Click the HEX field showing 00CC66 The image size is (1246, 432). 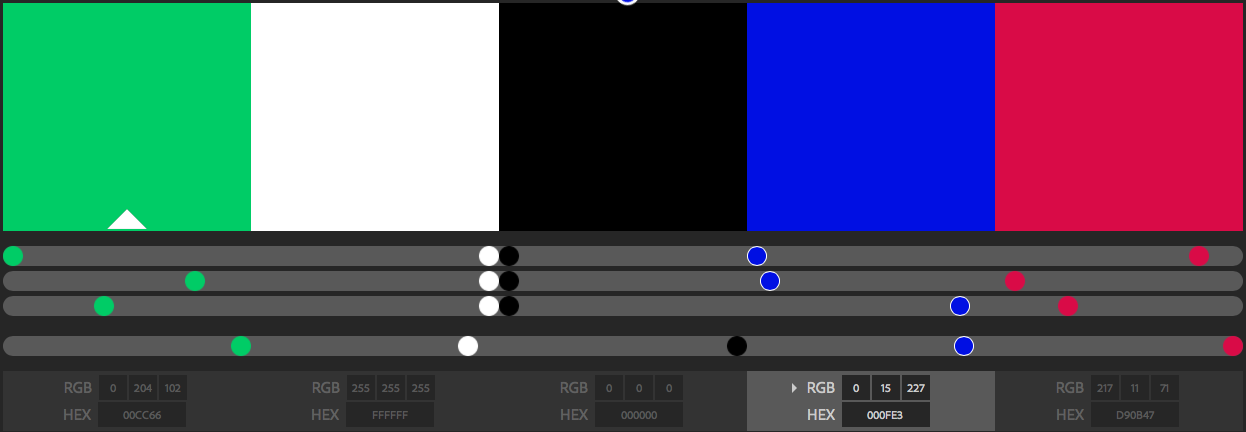point(142,415)
